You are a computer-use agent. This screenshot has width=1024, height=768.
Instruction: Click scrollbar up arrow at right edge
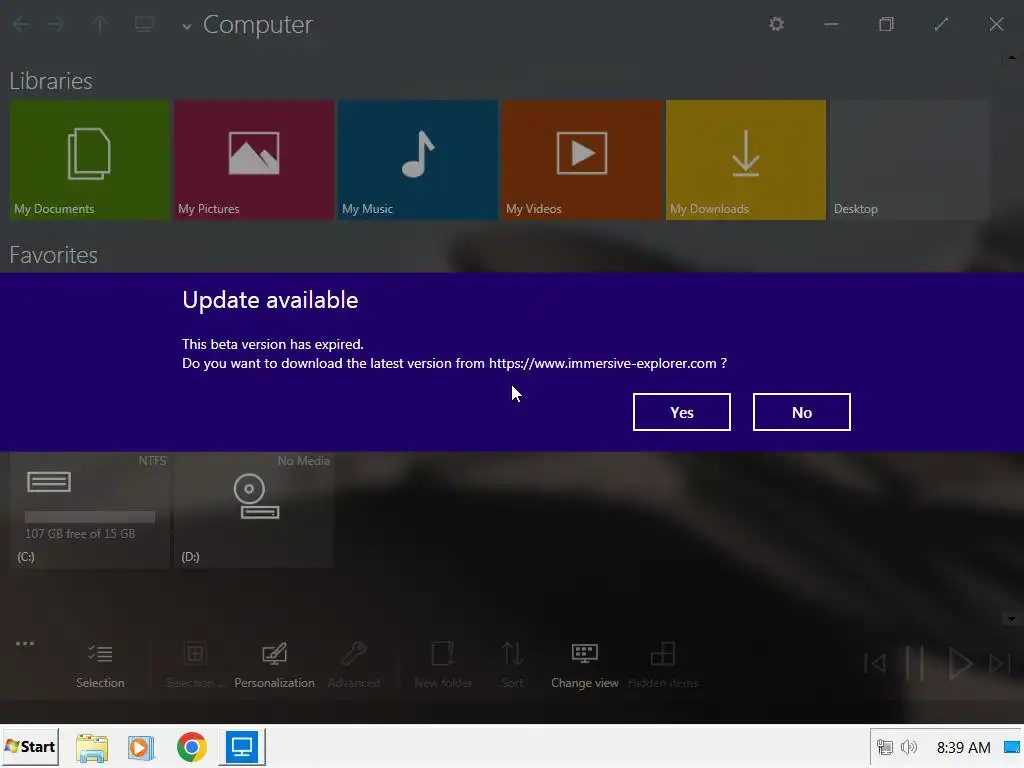coord(1012,57)
